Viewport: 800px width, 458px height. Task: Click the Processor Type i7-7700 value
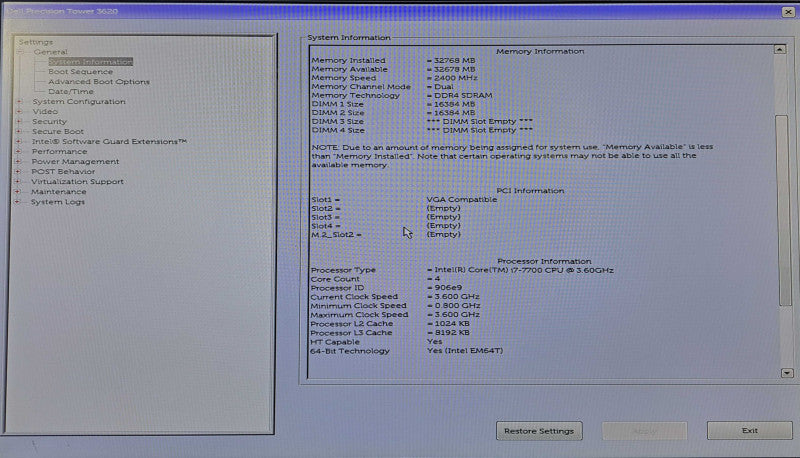[x=524, y=270]
